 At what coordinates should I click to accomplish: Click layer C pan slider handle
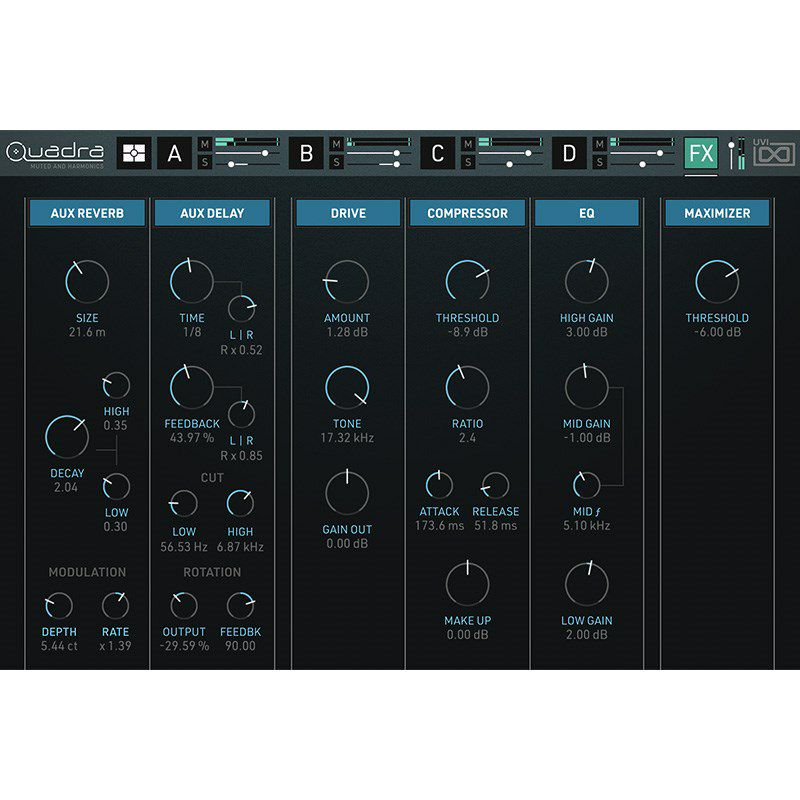509,164
